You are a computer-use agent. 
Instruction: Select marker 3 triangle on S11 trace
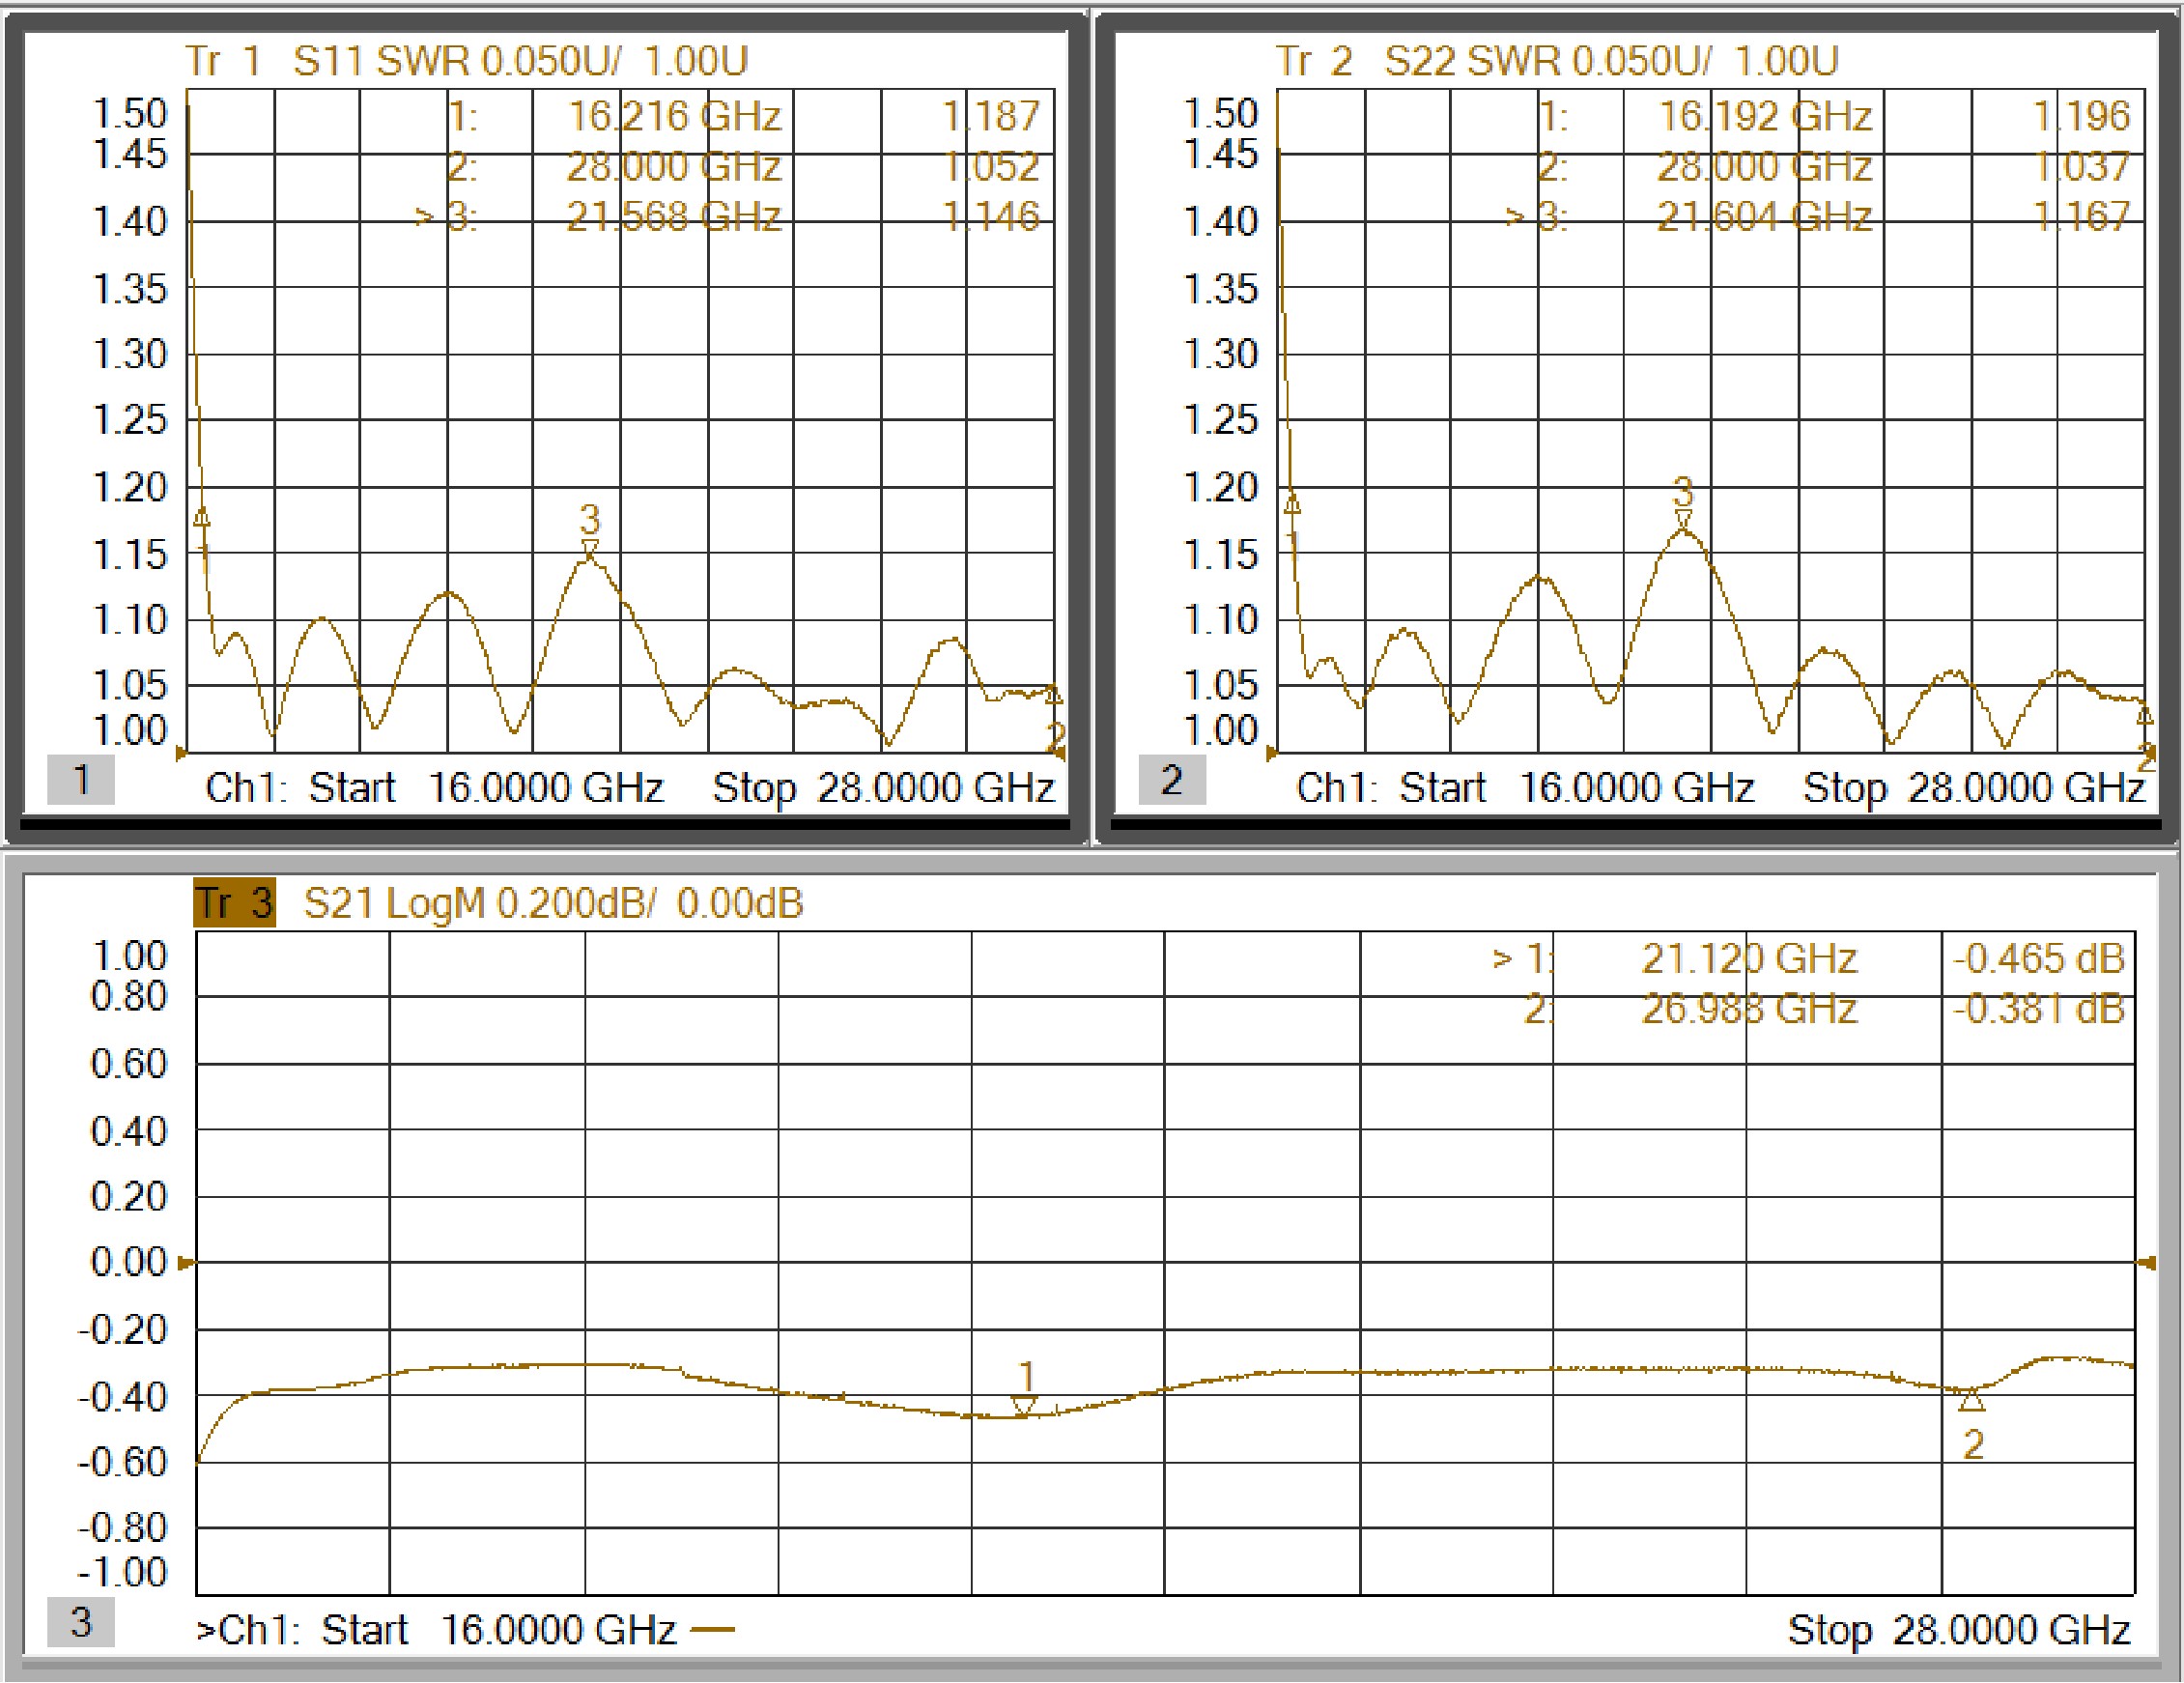click(590, 548)
